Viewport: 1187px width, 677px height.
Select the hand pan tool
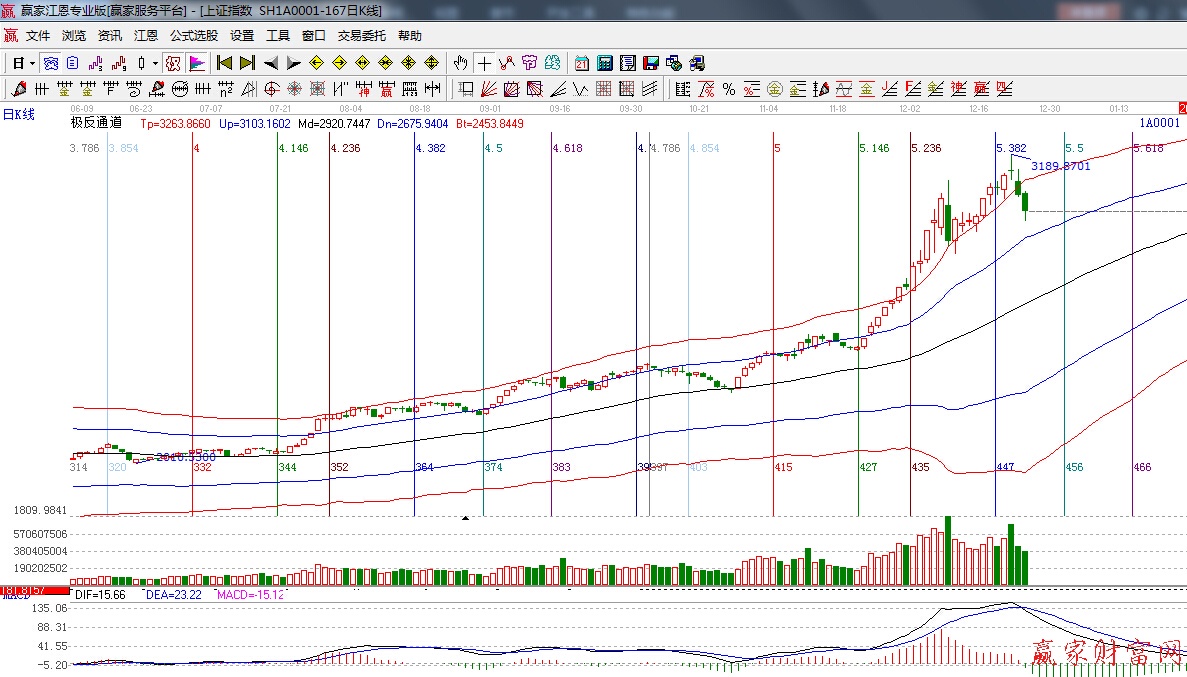click(x=460, y=63)
